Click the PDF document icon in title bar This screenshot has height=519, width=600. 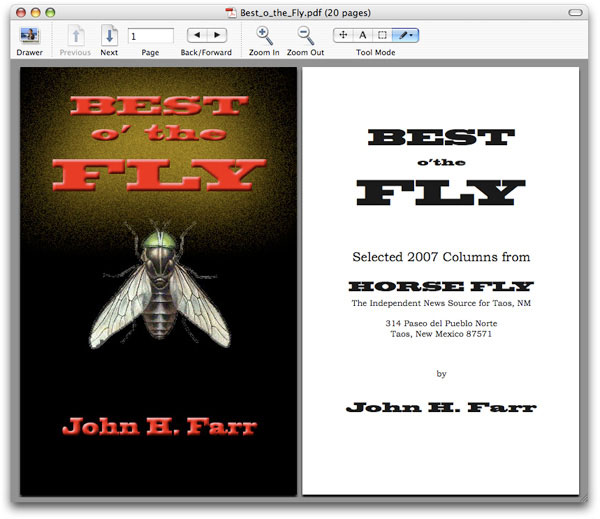point(230,10)
